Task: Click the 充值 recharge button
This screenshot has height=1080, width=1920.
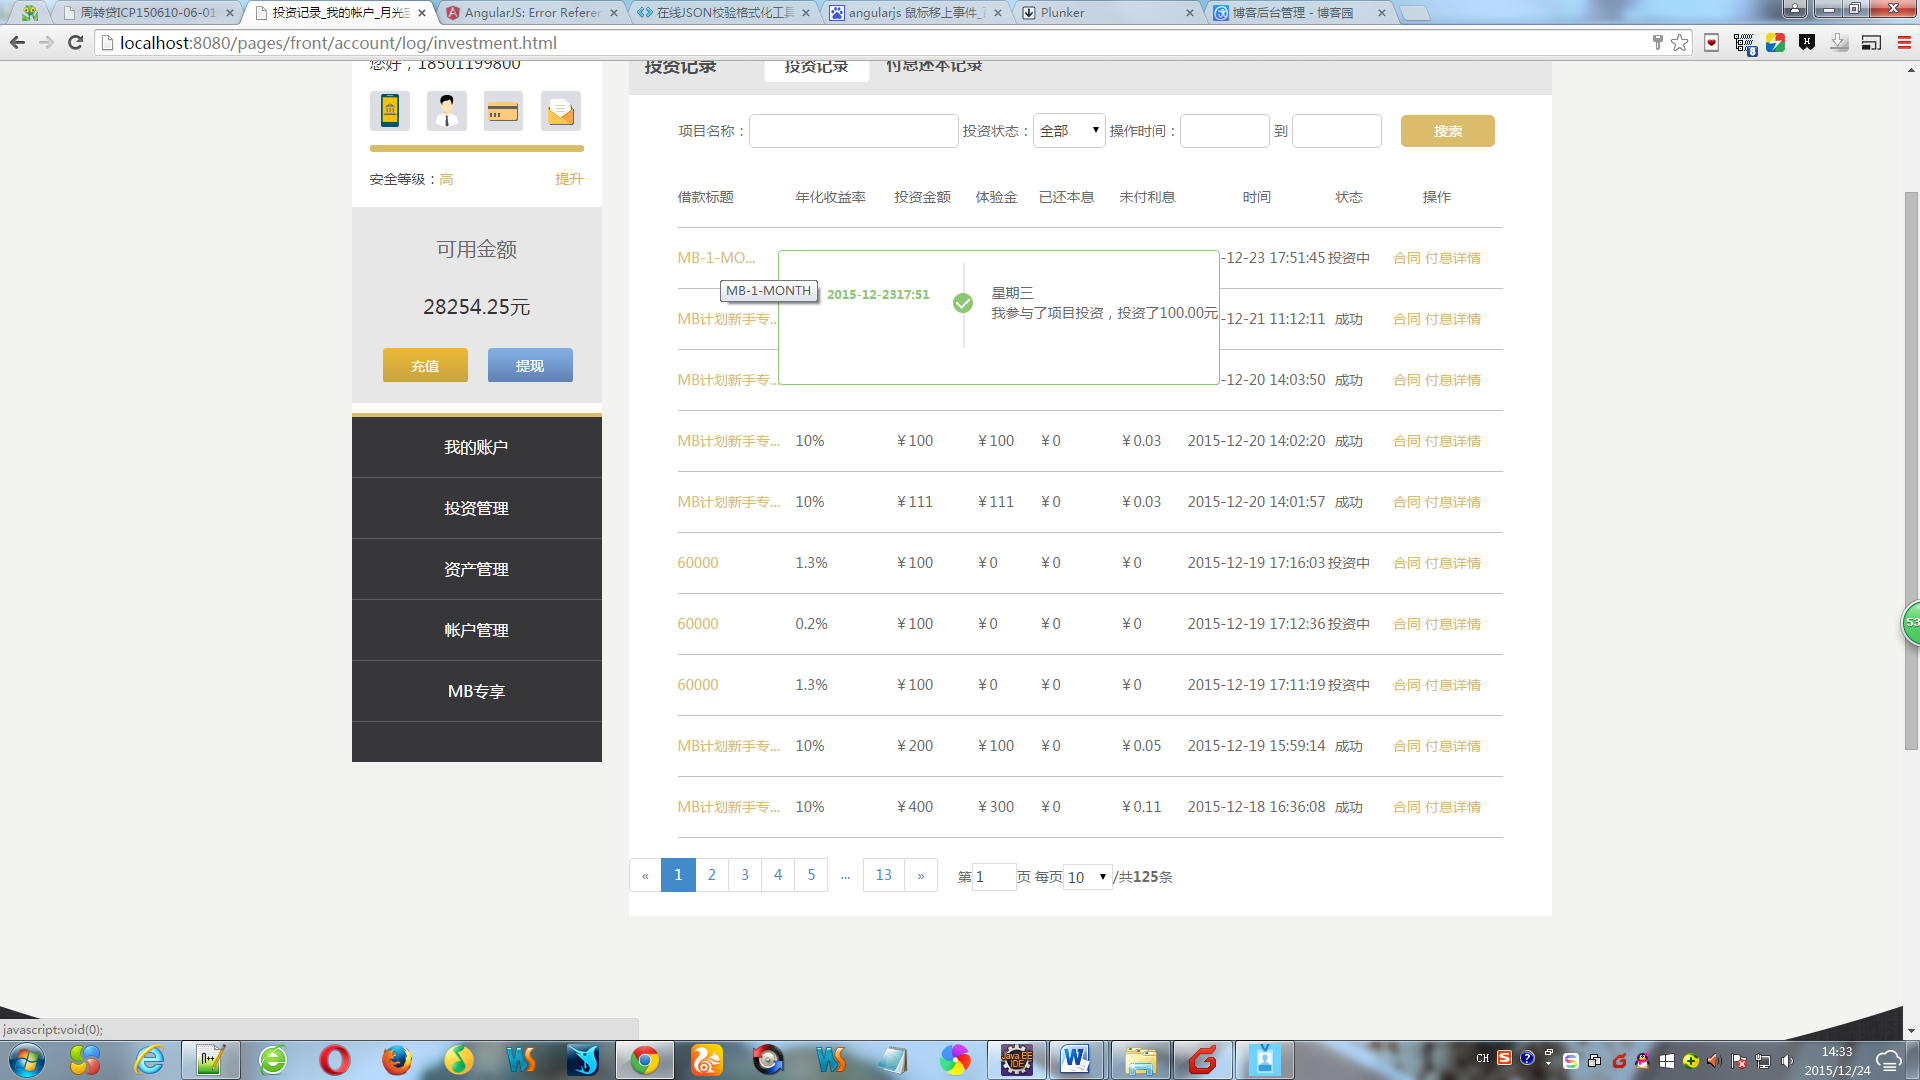Action: 425,365
